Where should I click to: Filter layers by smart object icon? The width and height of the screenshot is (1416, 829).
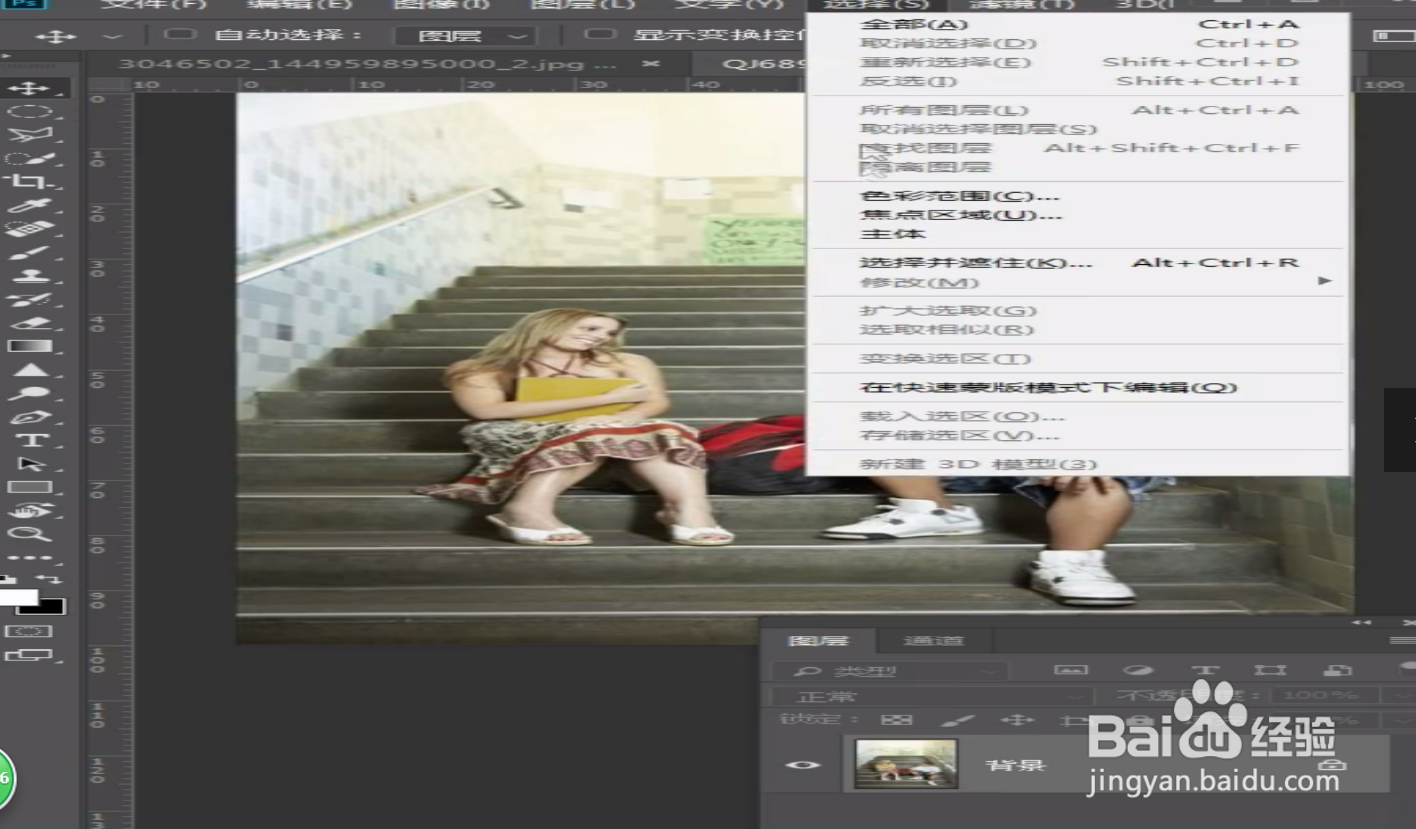coord(1336,670)
